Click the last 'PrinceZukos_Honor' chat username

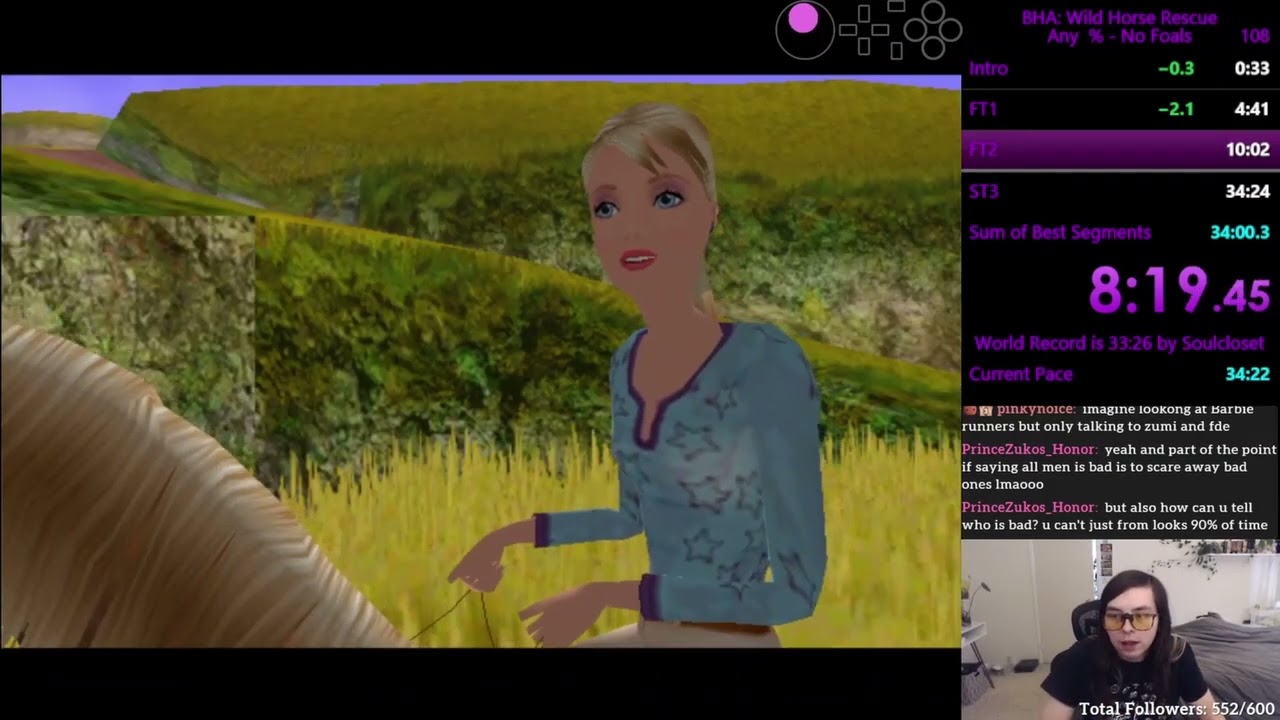[1030, 508]
